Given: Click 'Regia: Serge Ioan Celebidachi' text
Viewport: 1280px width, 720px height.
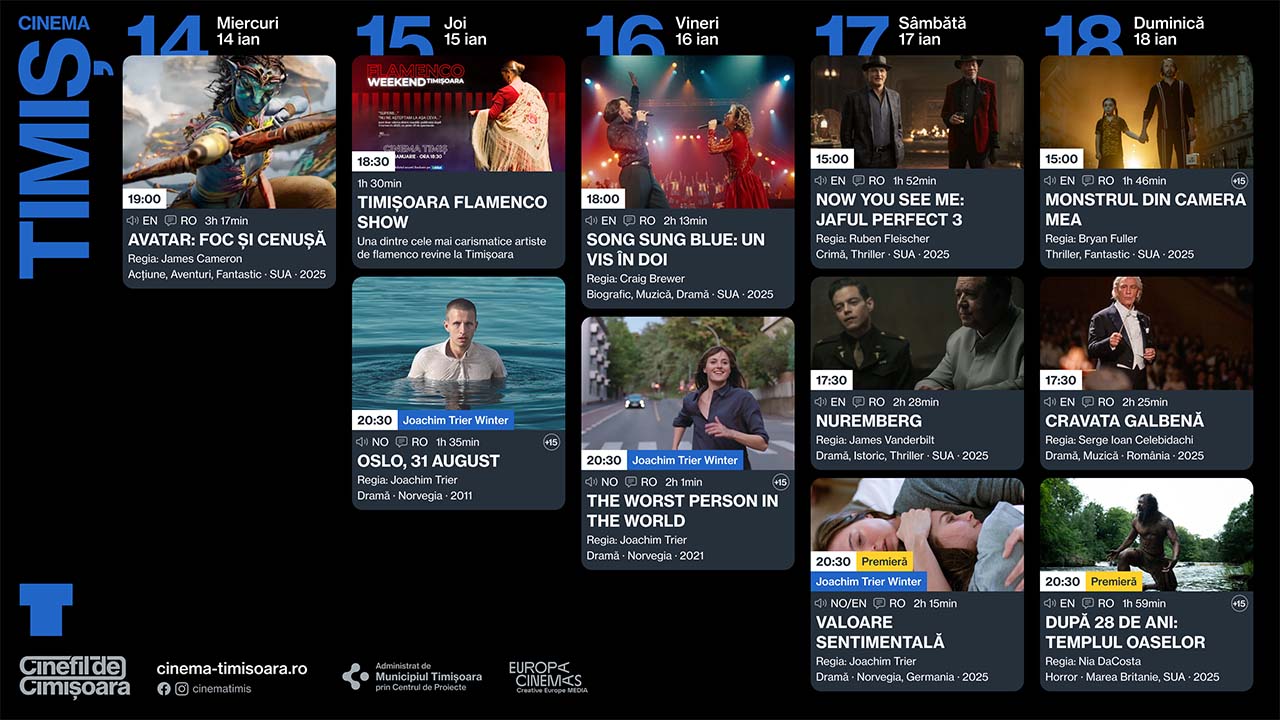Looking at the screenshot, I should point(1119,440).
